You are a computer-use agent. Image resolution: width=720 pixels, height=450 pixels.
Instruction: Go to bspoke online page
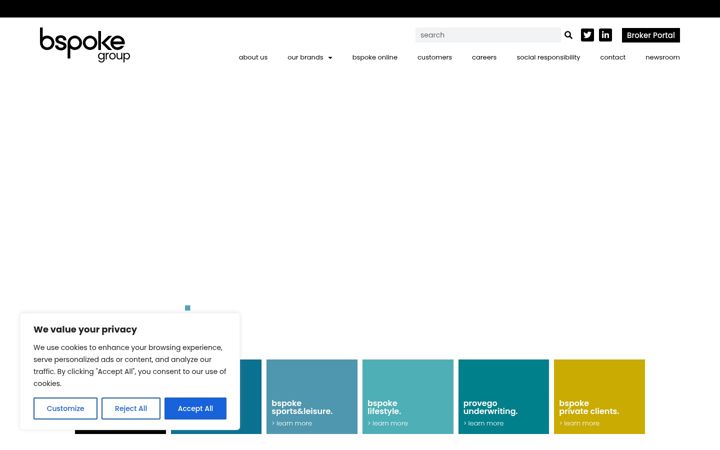pos(375,57)
